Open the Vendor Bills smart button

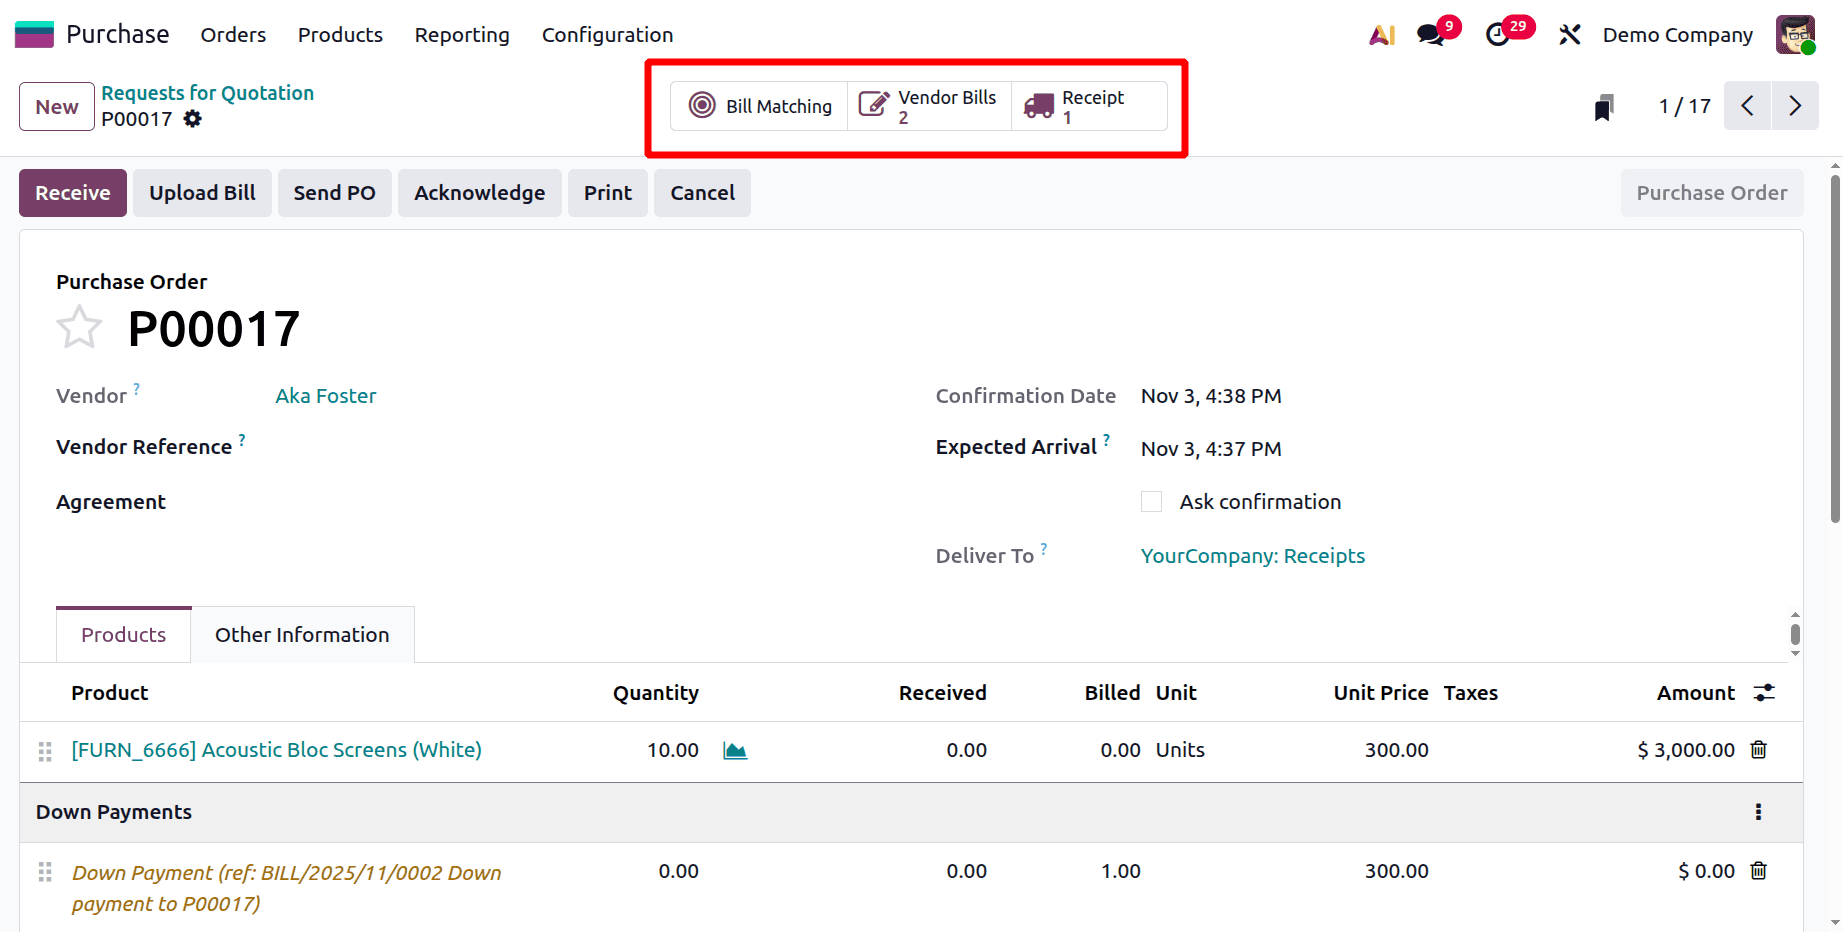[928, 105]
